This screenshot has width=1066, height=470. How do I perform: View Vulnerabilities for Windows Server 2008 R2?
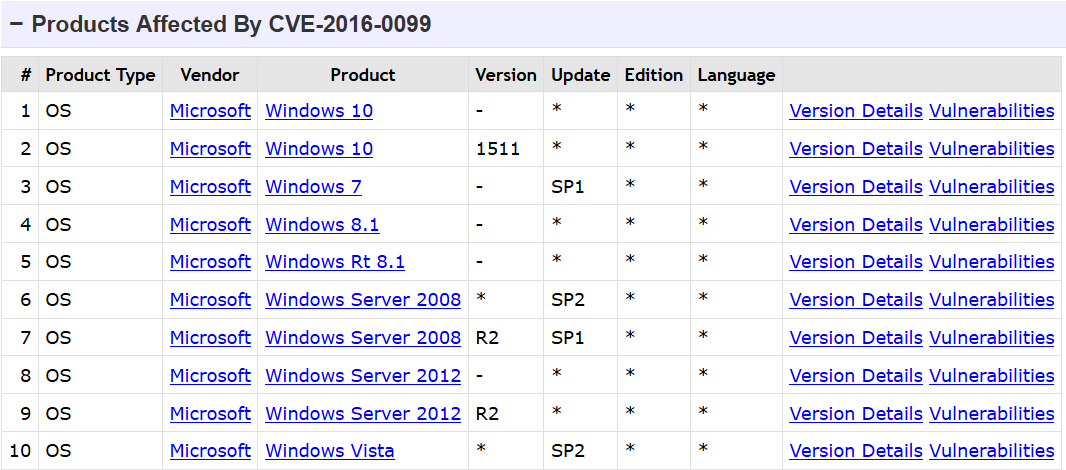[x=991, y=338]
